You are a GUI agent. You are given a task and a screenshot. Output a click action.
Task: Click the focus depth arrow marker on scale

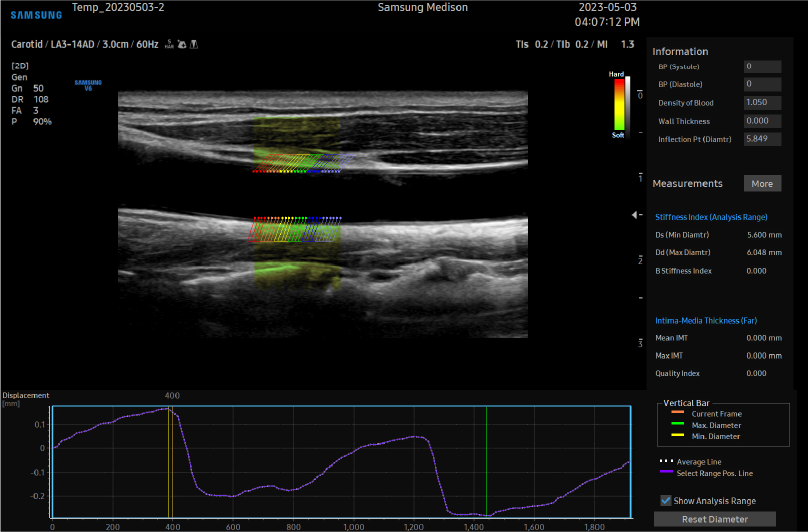635,215
